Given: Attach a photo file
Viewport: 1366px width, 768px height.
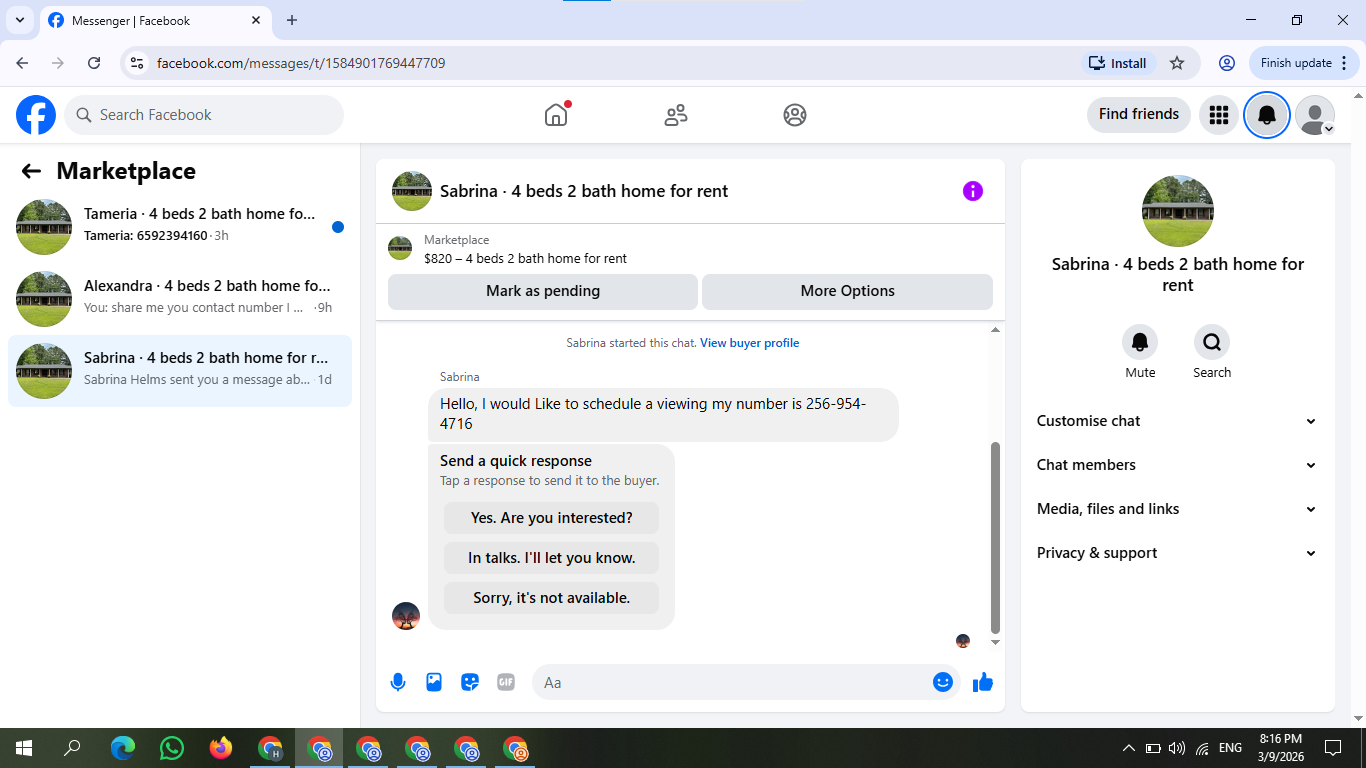Looking at the screenshot, I should tap(434, 682).
